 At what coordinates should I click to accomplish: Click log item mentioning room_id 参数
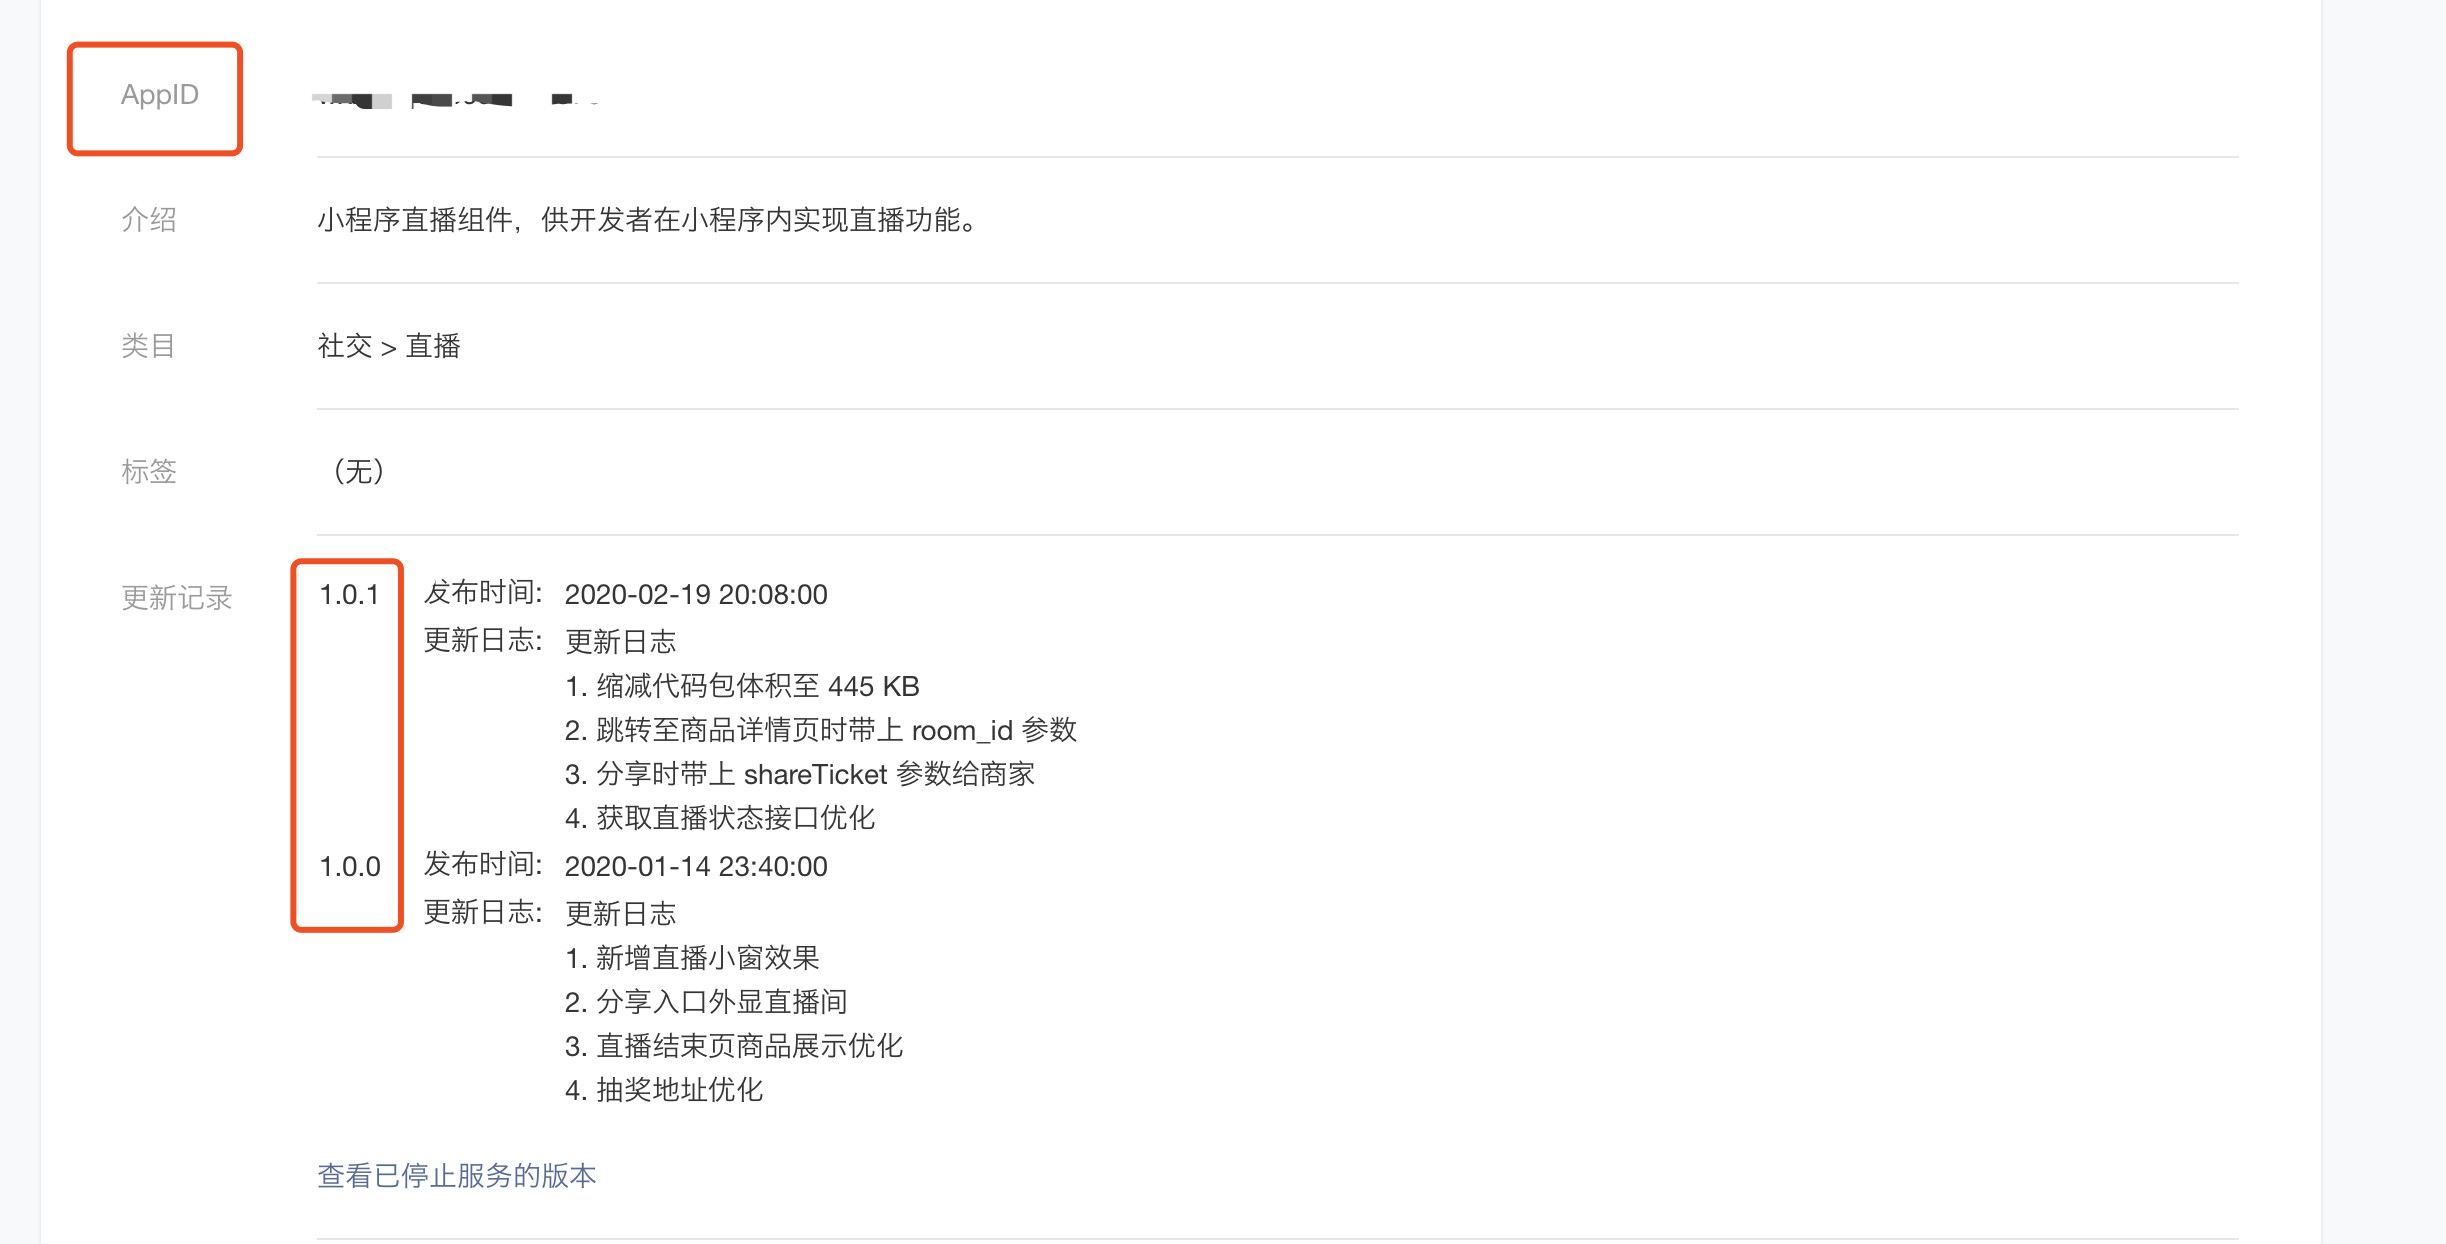tap(820, 730)
